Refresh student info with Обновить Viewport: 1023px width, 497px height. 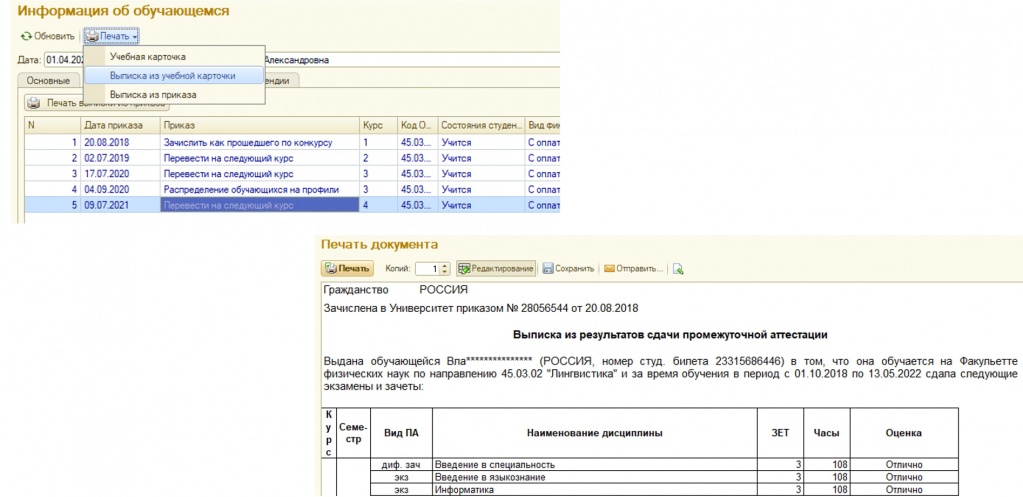click(x=47, y=36)
